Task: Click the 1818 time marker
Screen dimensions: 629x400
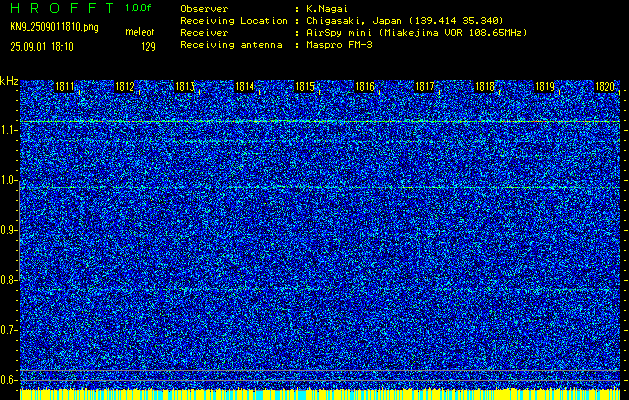Action: pyautogui.click(x=485, y=87)
